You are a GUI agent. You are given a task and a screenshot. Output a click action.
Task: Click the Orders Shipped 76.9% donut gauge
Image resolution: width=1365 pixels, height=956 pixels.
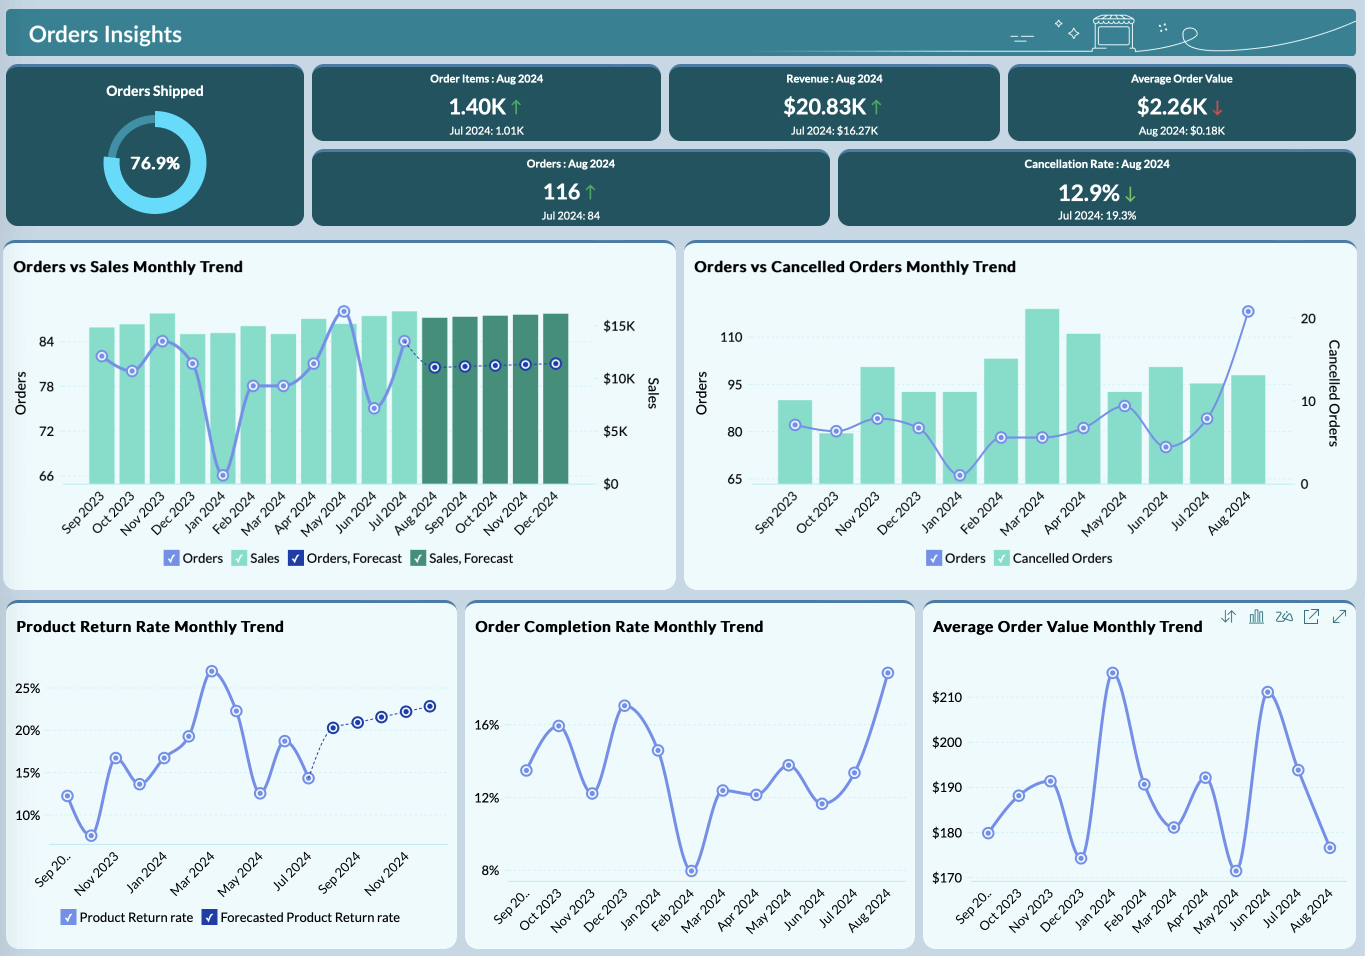(155, 163)
